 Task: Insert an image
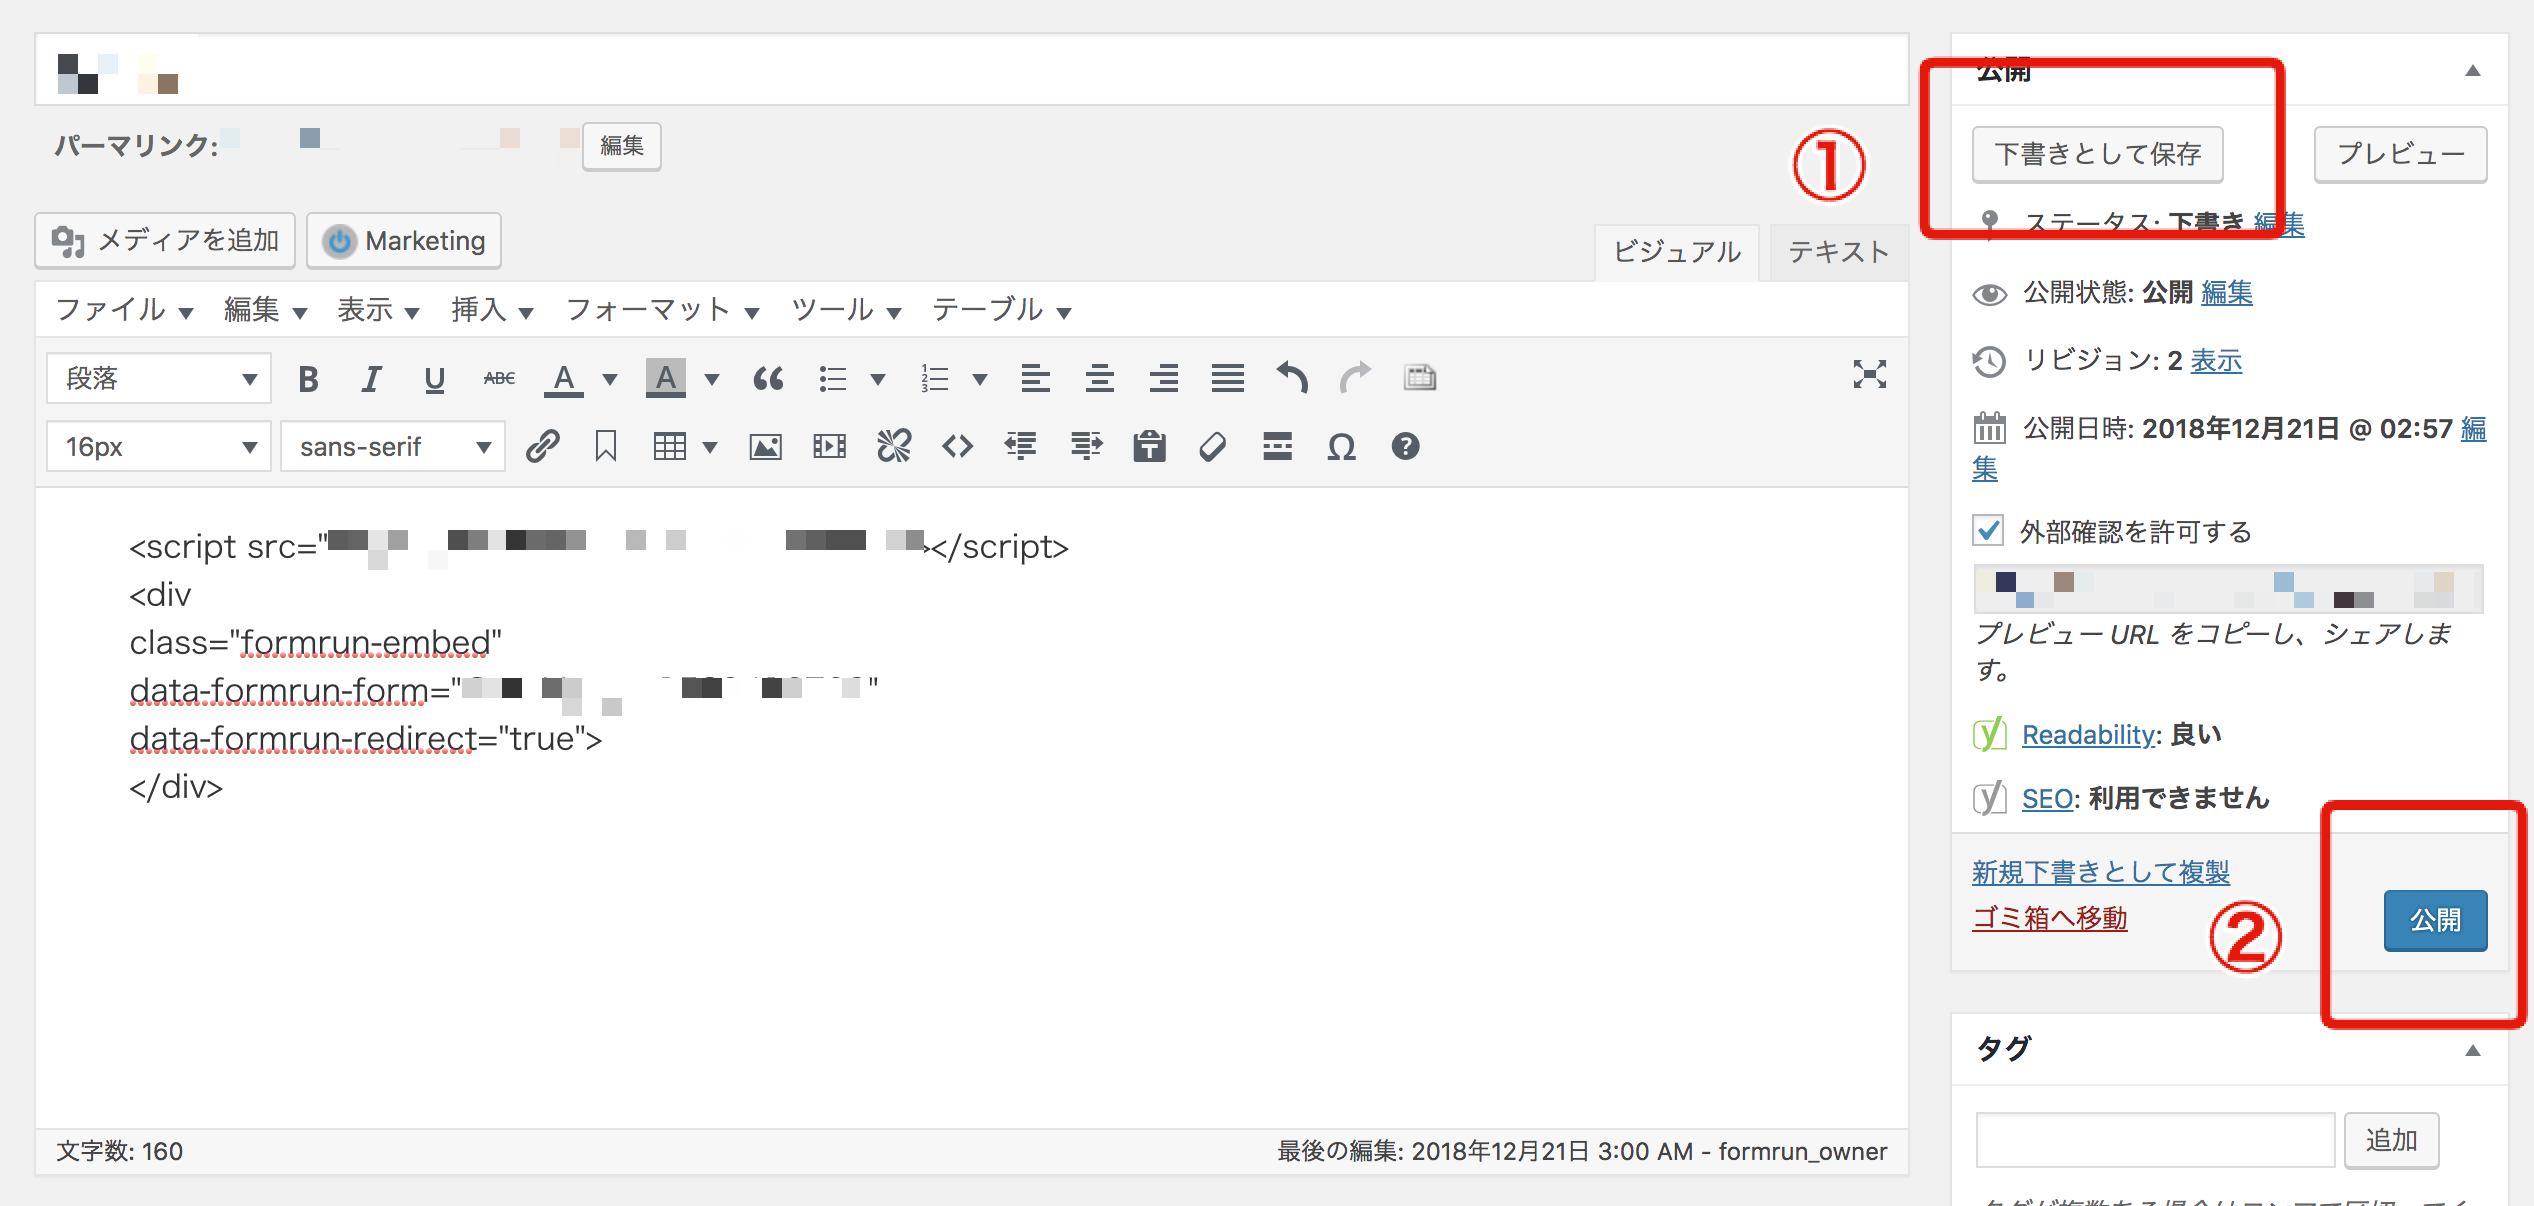coord(765,446)
